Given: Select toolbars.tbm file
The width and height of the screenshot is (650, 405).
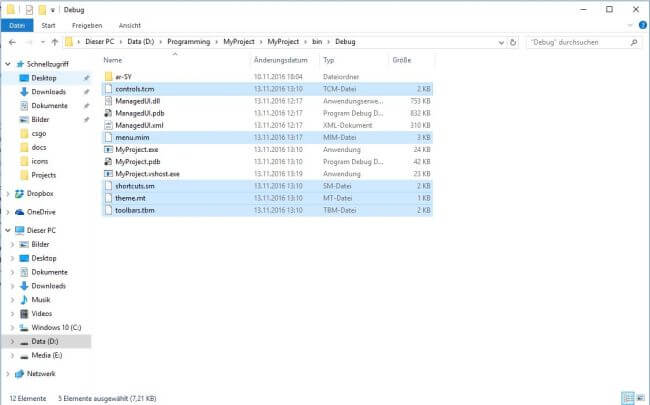Looking at the screenshot, I should coord(267,210).
